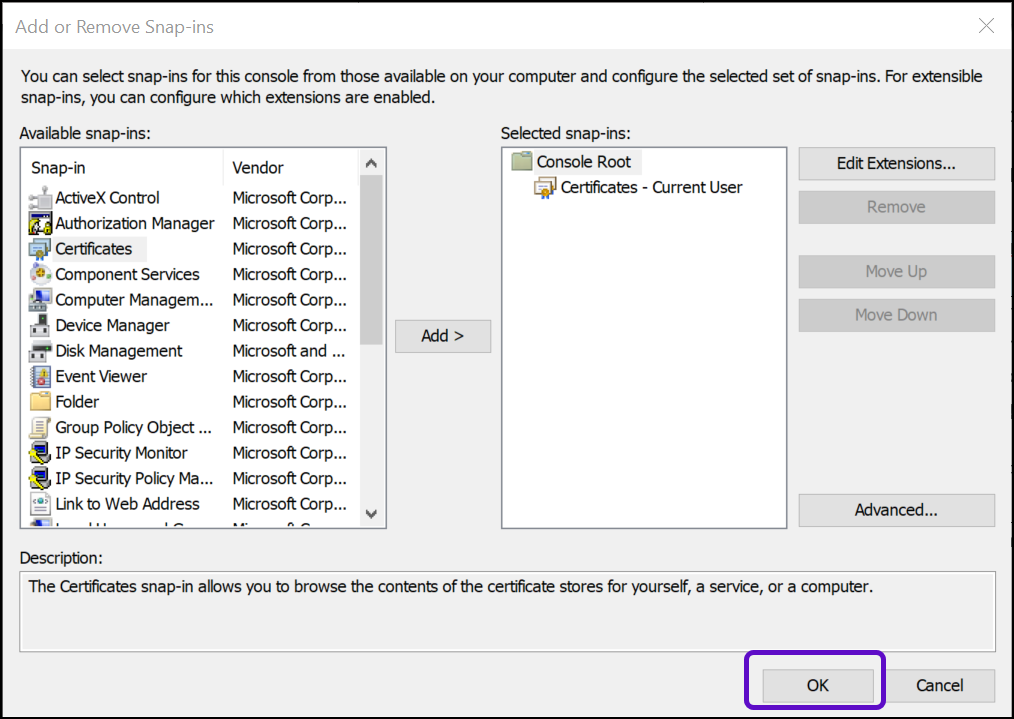Open Edit Extensions dialog

click(896, 163)
